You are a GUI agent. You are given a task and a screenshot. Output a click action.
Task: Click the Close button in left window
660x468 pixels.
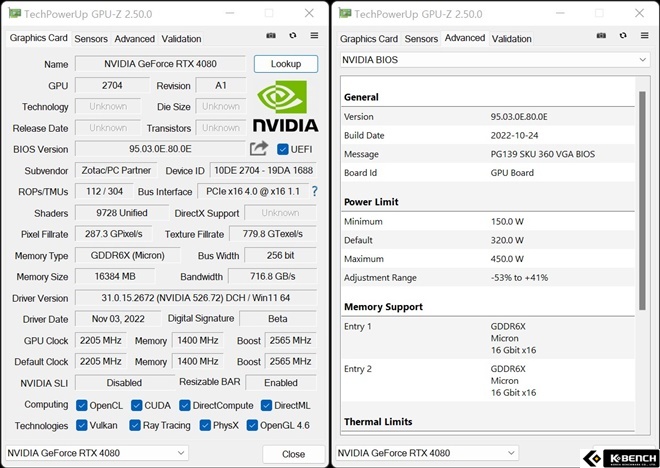[293, 454]
